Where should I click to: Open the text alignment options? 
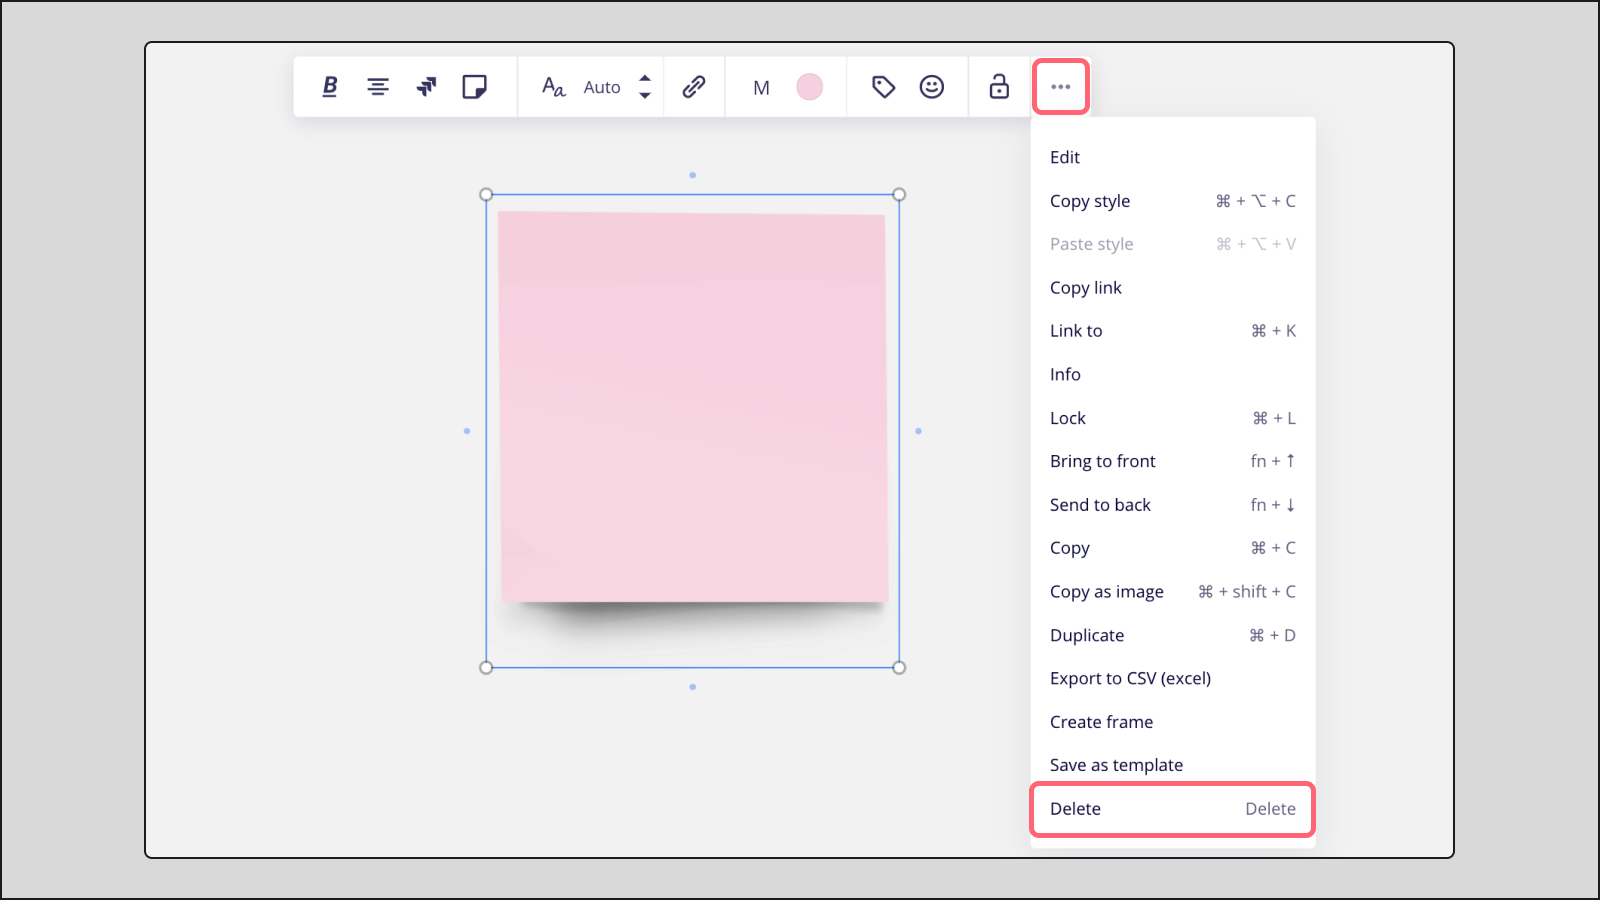(x=378, y=87)
